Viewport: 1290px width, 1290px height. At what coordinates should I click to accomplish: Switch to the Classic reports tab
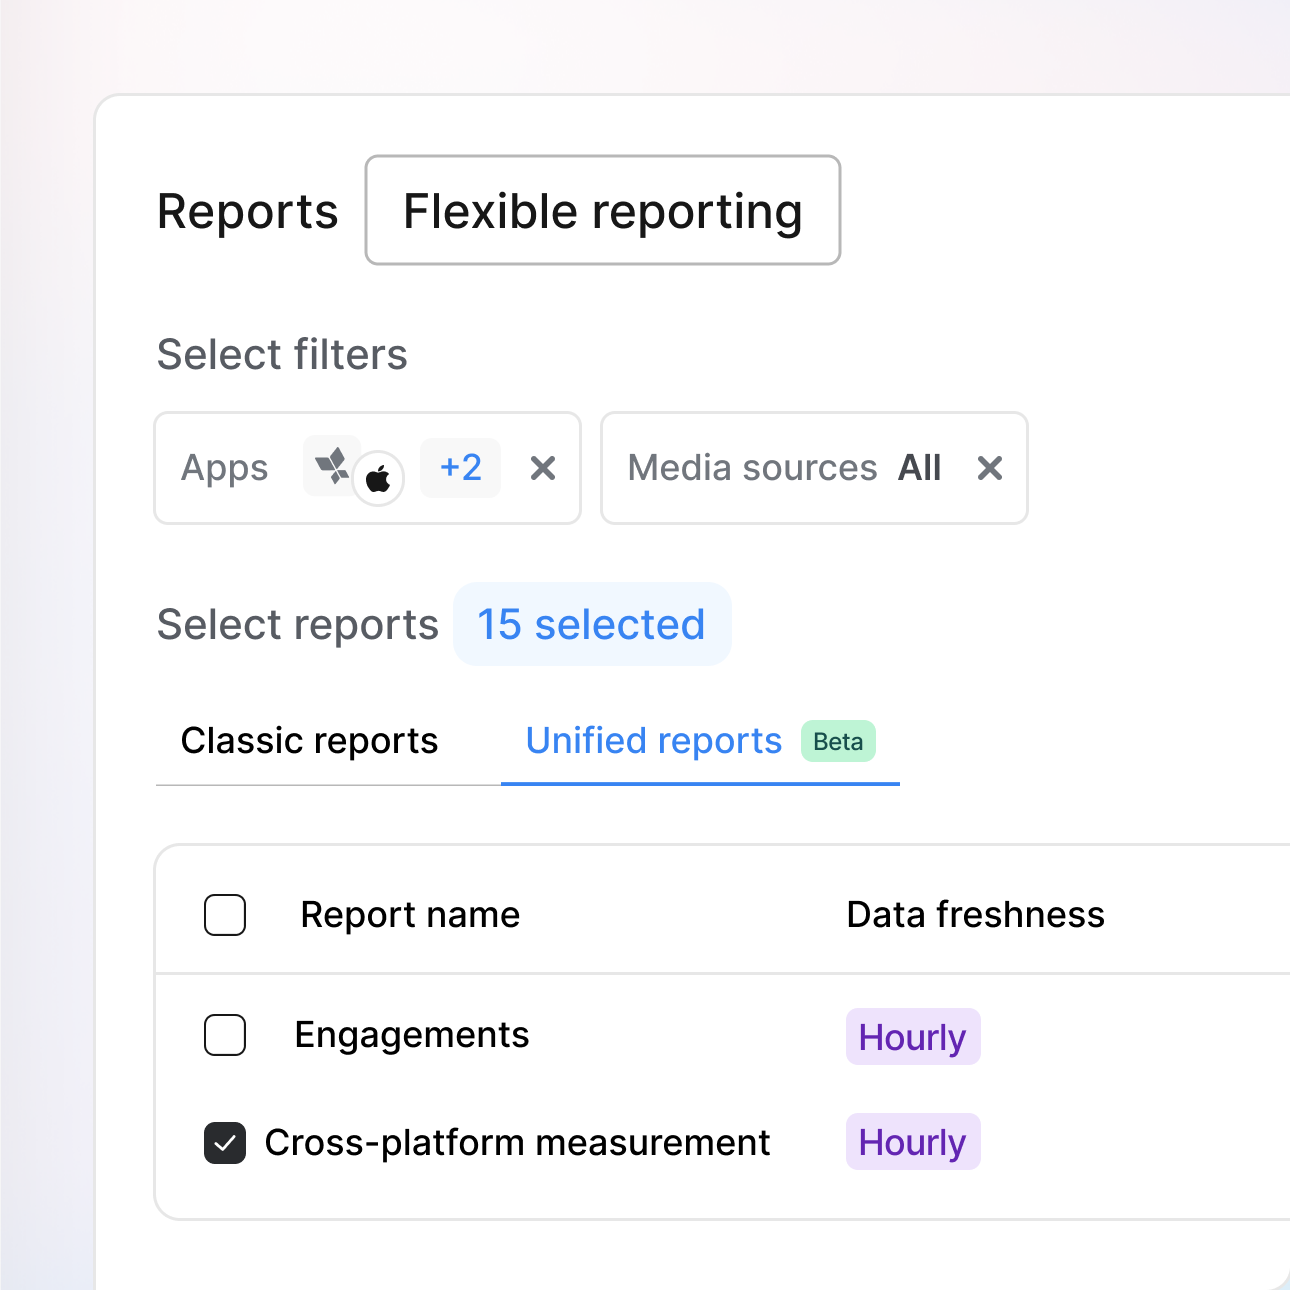pyautogui.click(x=308, y=741)
